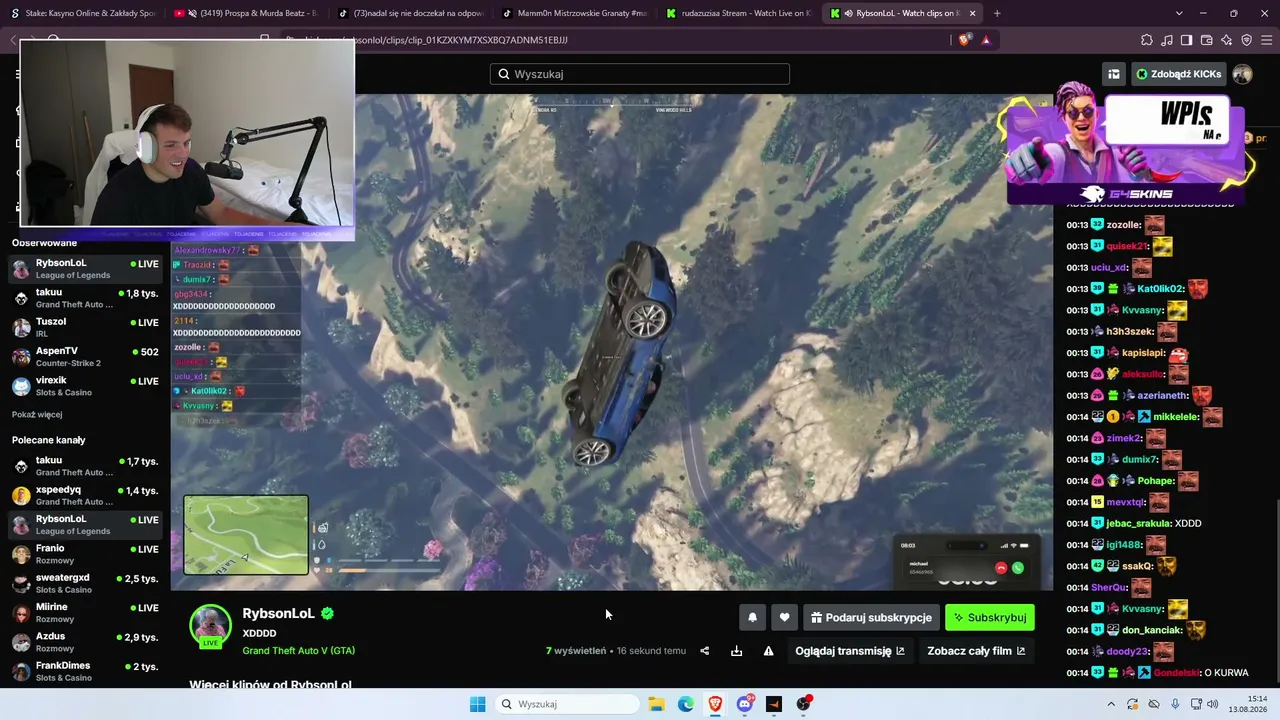Screen dimensions: 1280x720
Task: Open Azdus recommended channel
Action: pos(85,642)
